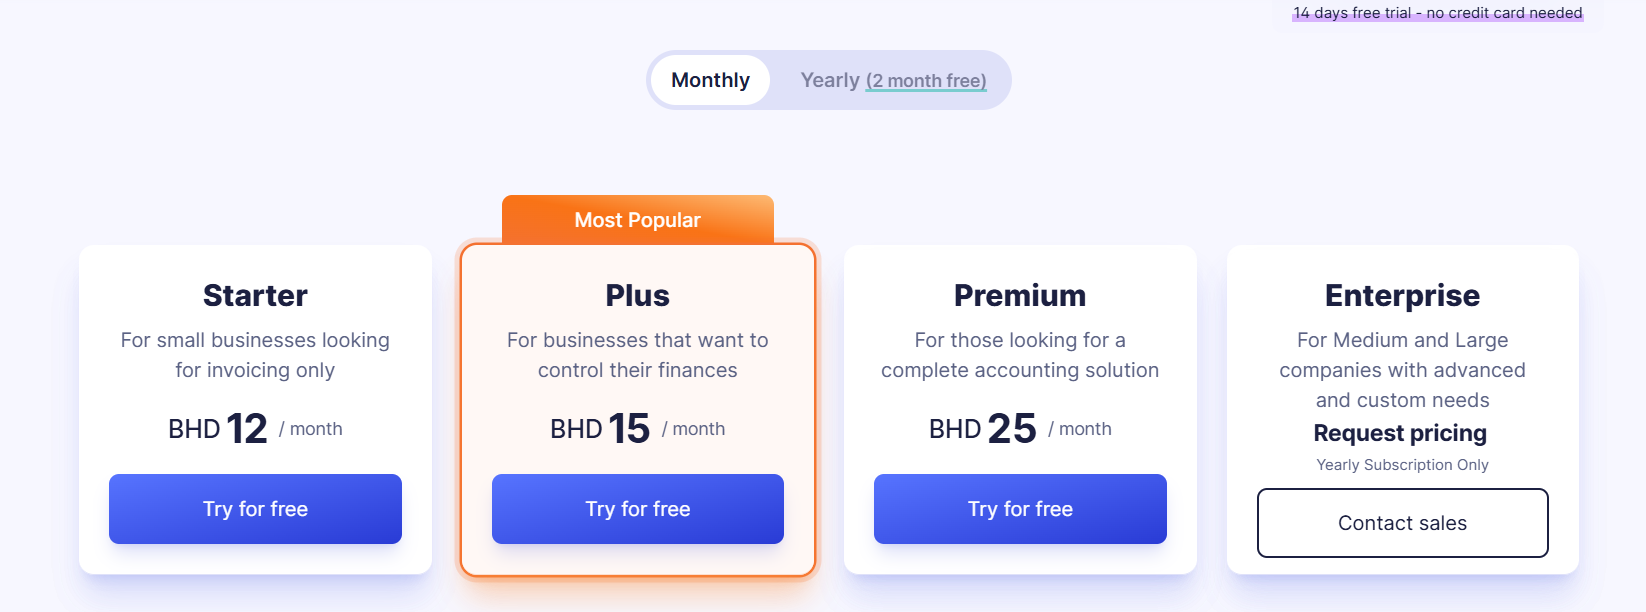Select the Enterprise plan heading

coord(1402,296)
